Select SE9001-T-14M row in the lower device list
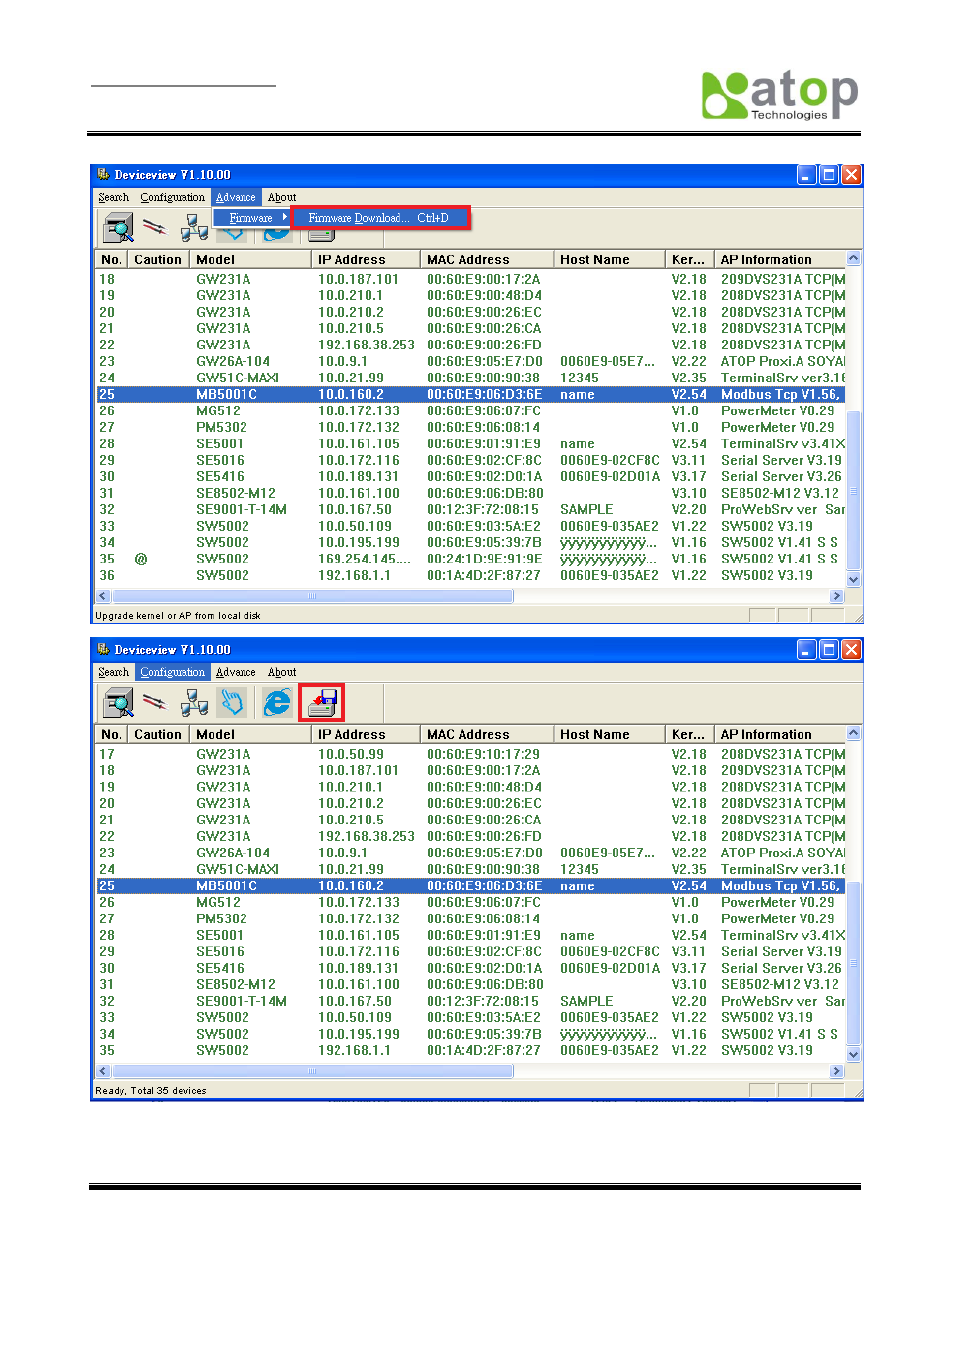The image size is (955, 1350). point(471,1001)
